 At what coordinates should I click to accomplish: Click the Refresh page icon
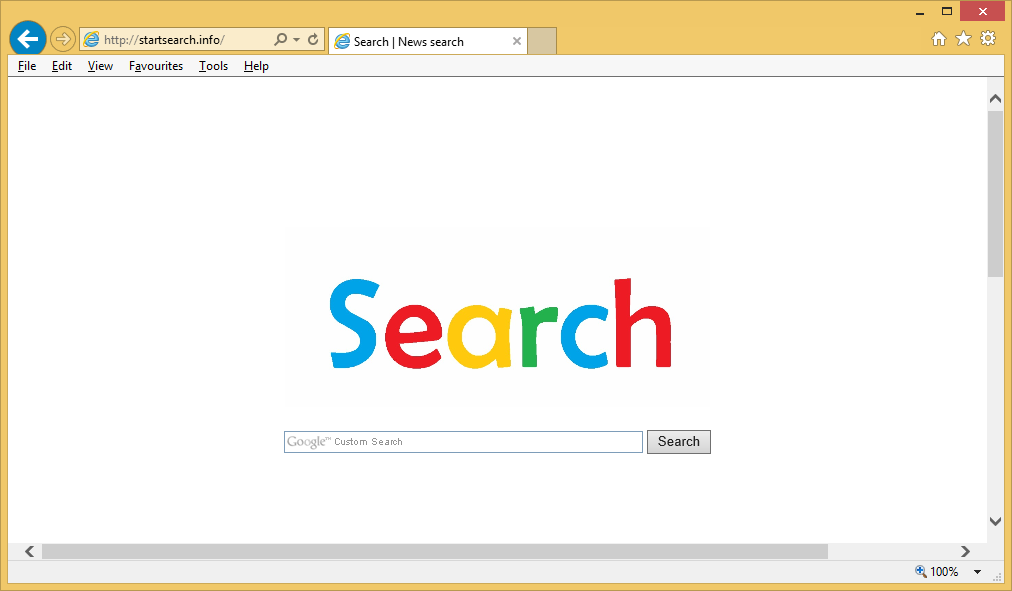(x=313, y=39)
